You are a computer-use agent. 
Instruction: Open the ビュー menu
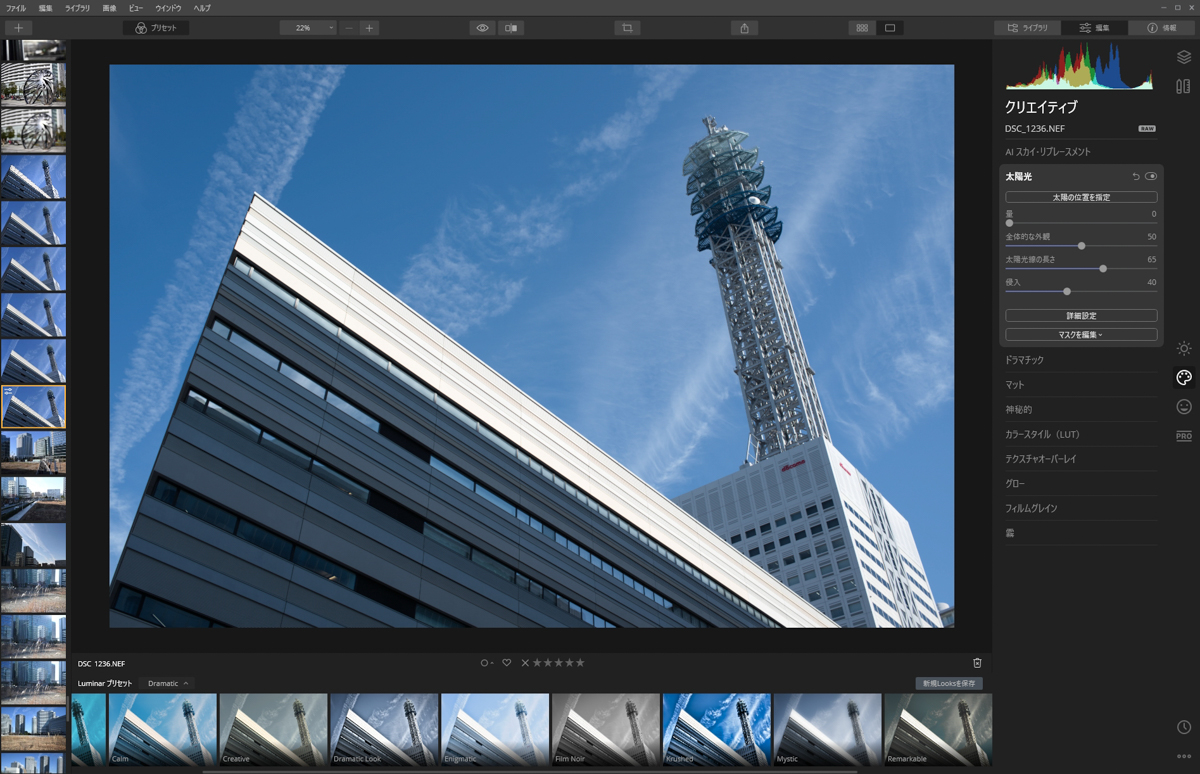click(x=136, y=8)
